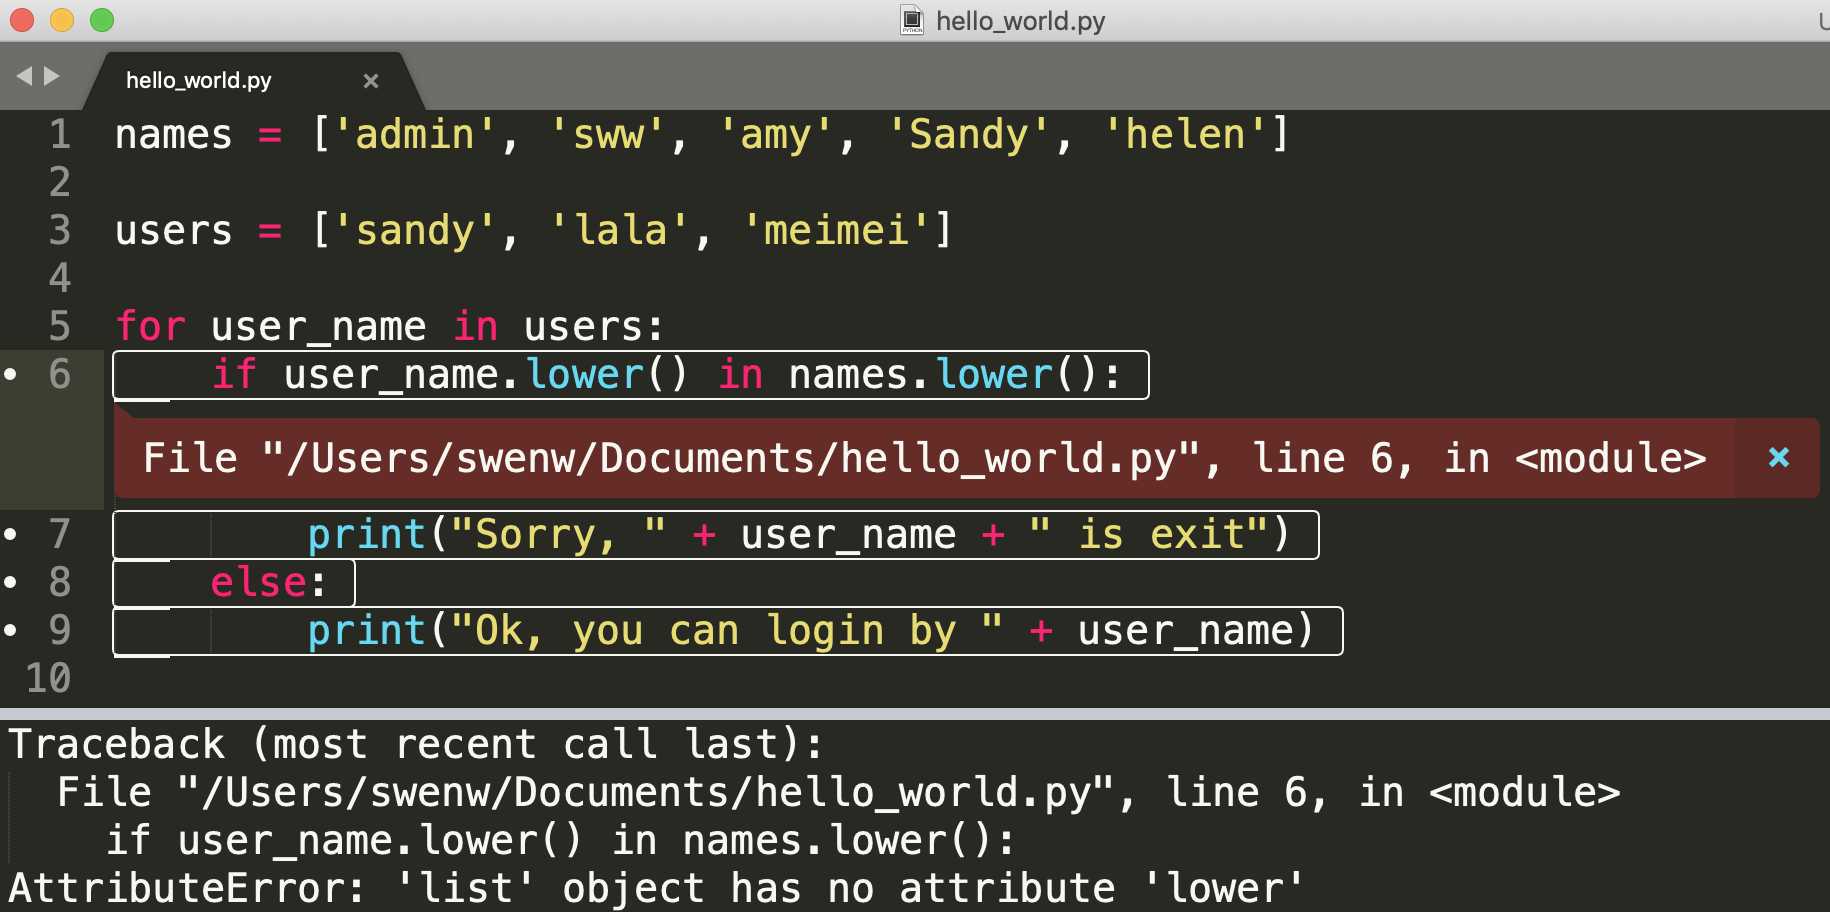Click names.lower() call on line 6
This screenshot has height=912, width=1830.
pyautogui.click(x=943, y=374)
